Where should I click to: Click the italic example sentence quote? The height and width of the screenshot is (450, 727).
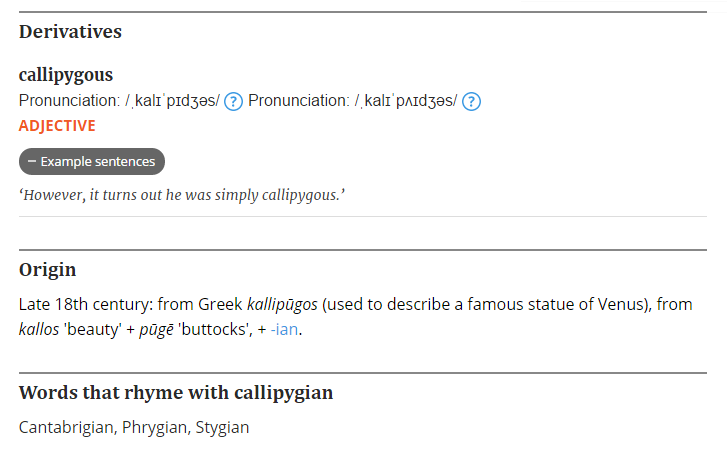click(x=181, y=194)
